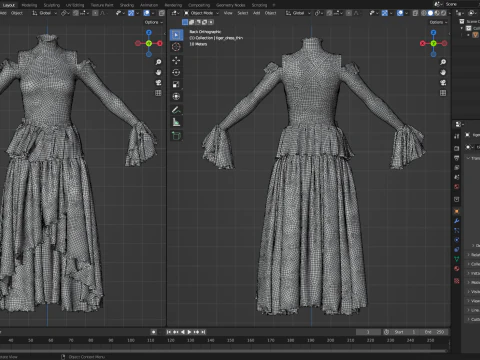Jump to the timeline start frame
480x360 pixels.
coord(169,332)
